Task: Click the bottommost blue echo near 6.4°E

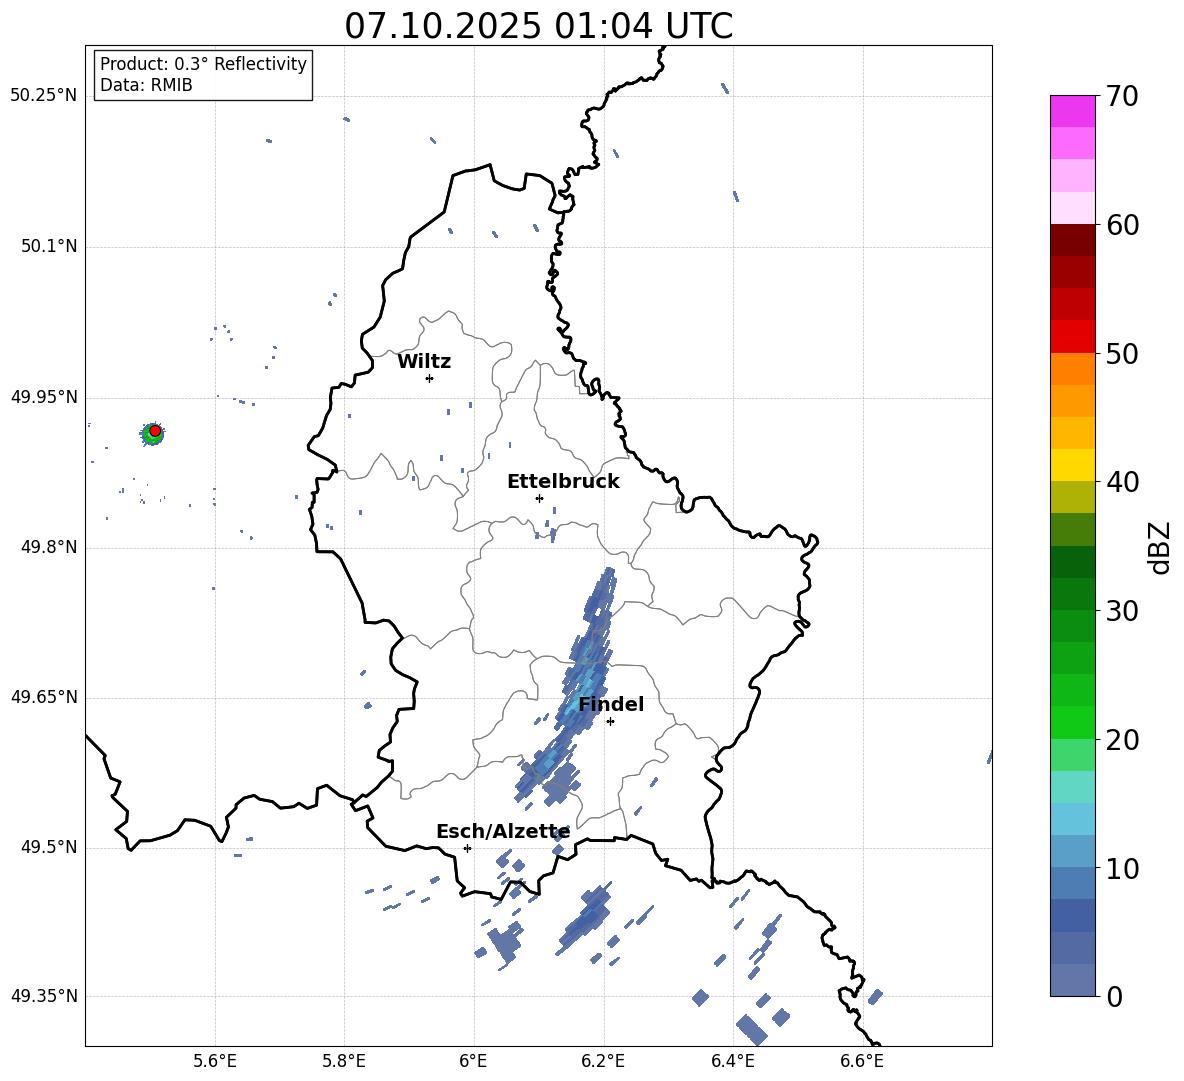Action: tap(751, 1030)
